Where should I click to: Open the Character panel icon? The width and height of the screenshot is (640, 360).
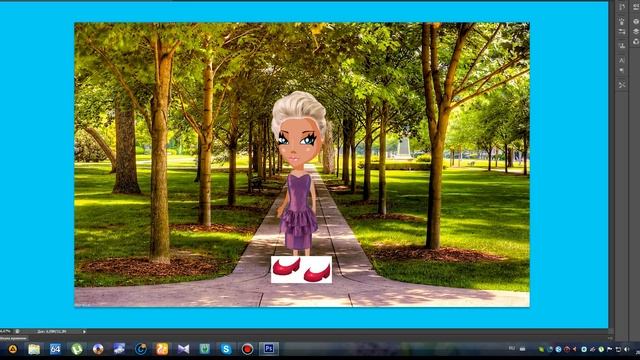click(x=622, y=60)
